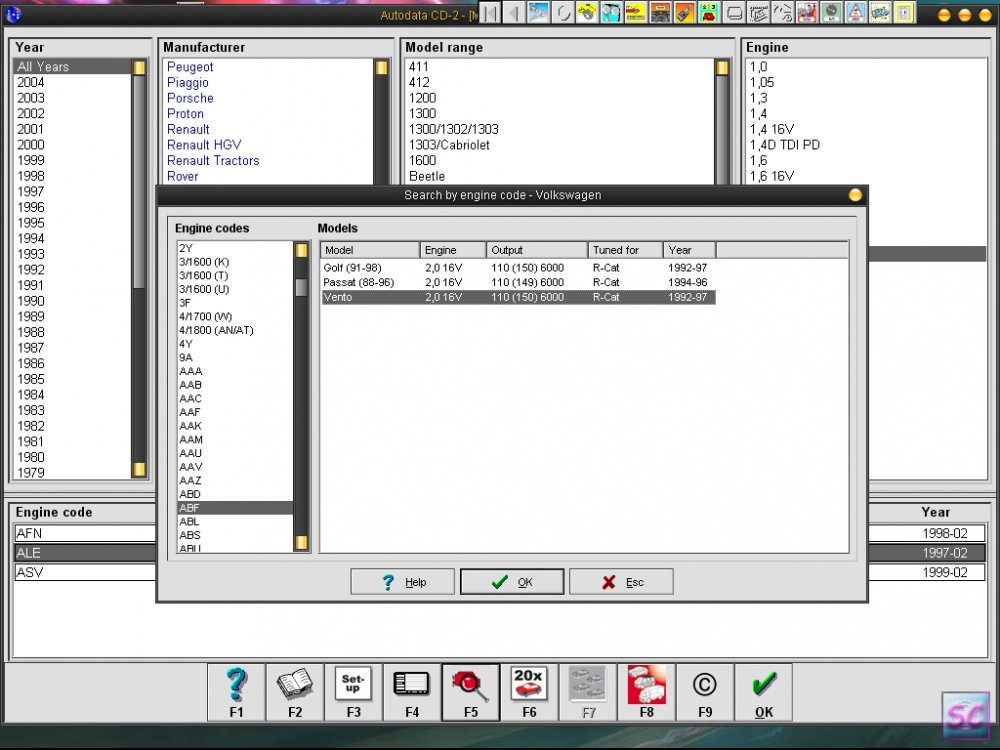Click the yellow belt pulley toolbar icon
Viewport: 1000px width, 750px height.
(587, 12)
